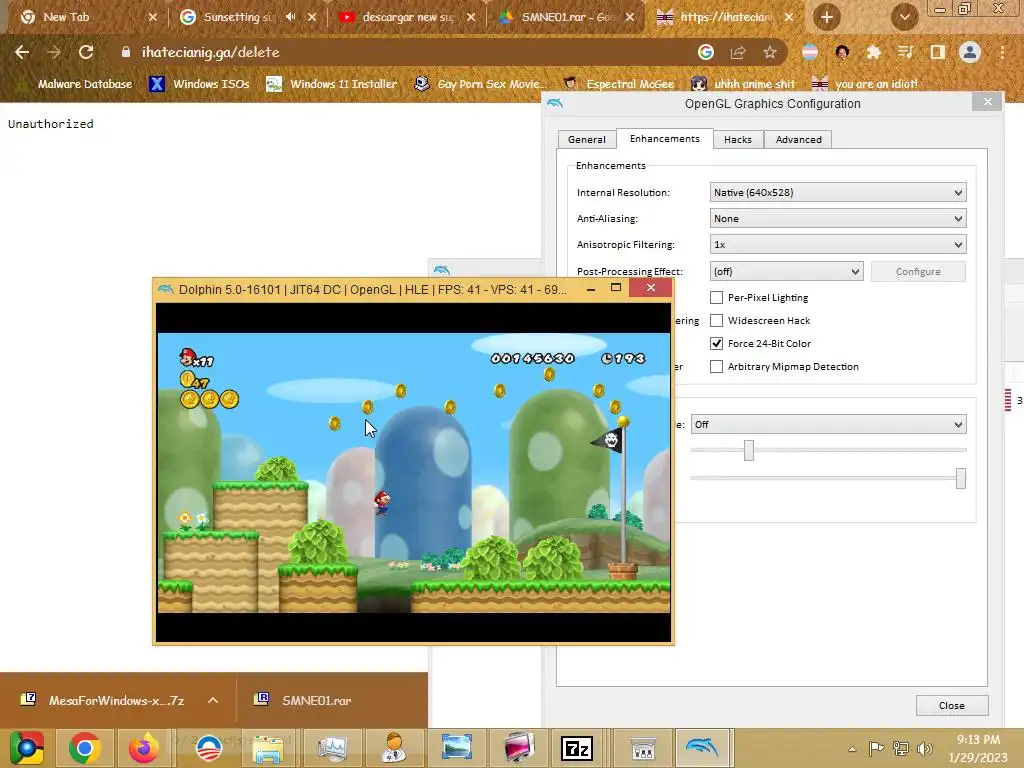This screenshot has height=768, width=1024.
Task: Open 7-Zip from the taskbar
Action: tap(577, 748)
